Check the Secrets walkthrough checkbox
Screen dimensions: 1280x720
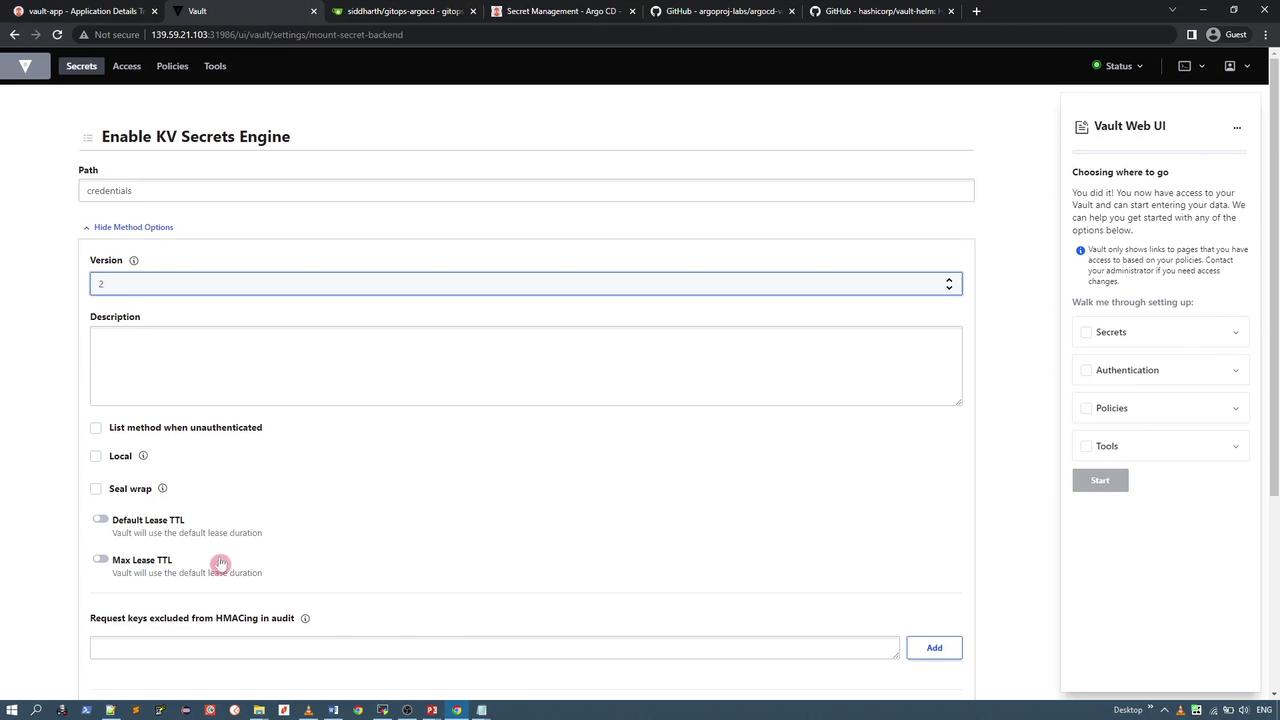click(x=1086, y=333)
